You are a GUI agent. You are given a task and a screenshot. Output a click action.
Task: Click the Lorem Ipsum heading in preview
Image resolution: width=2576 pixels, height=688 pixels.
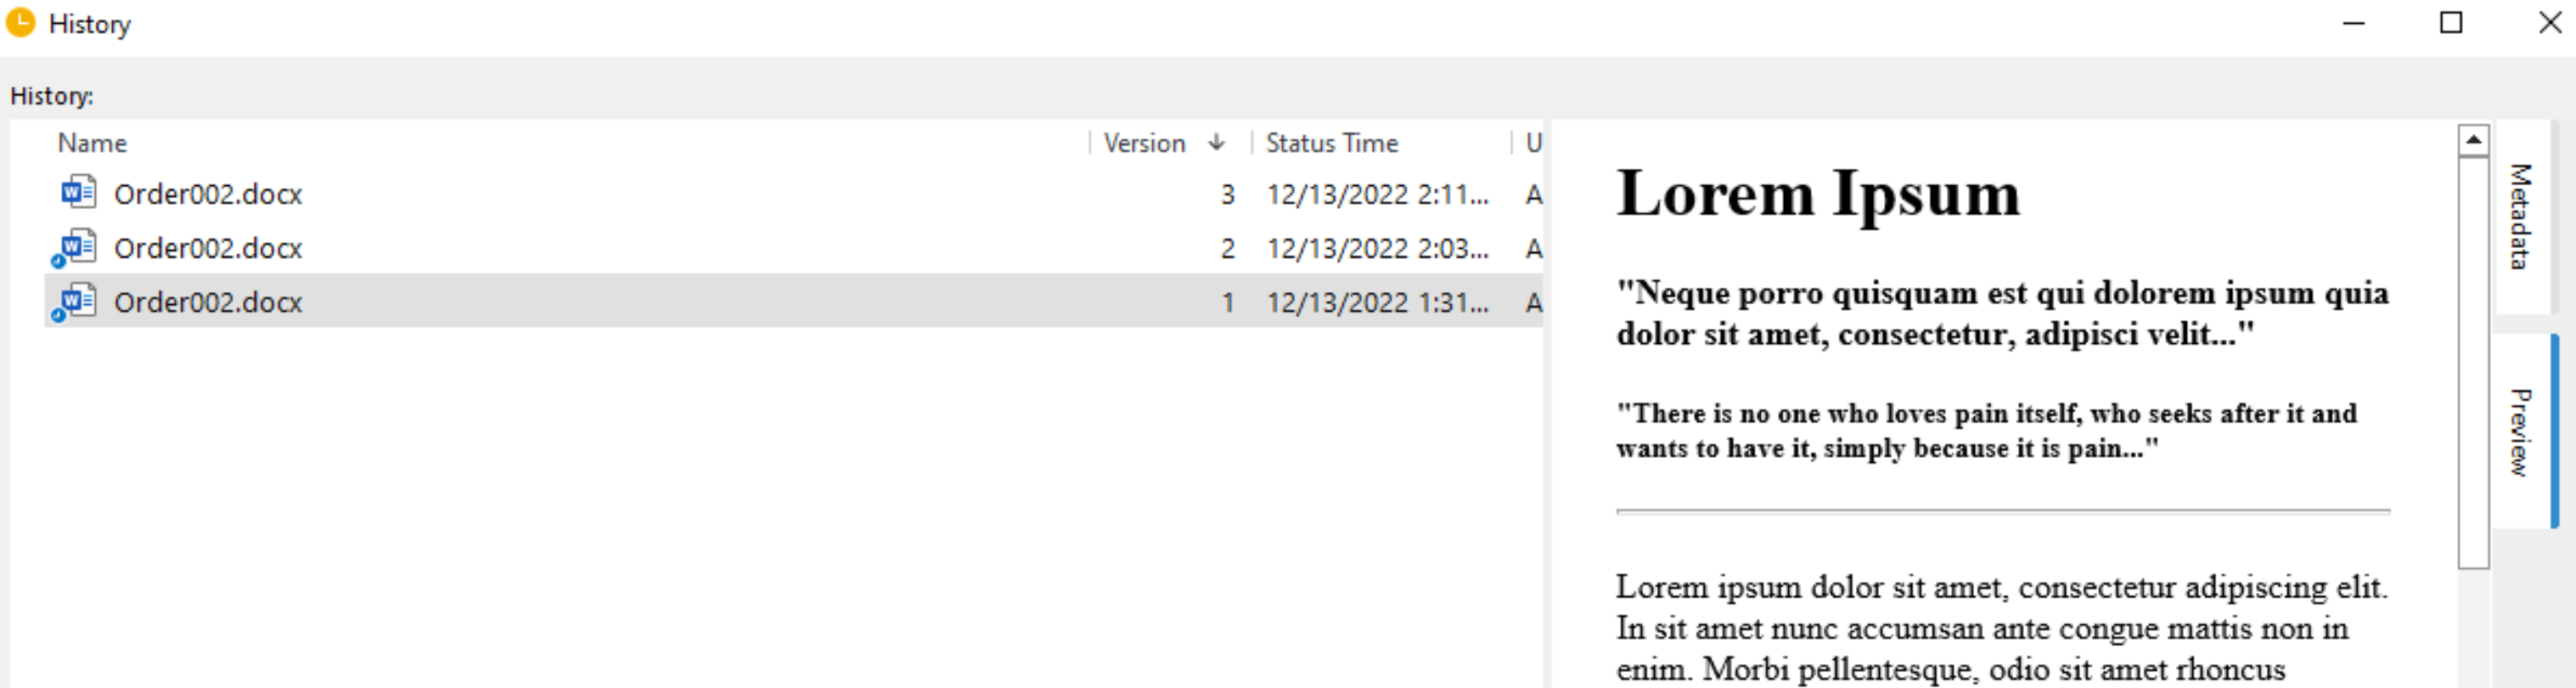1818,194
